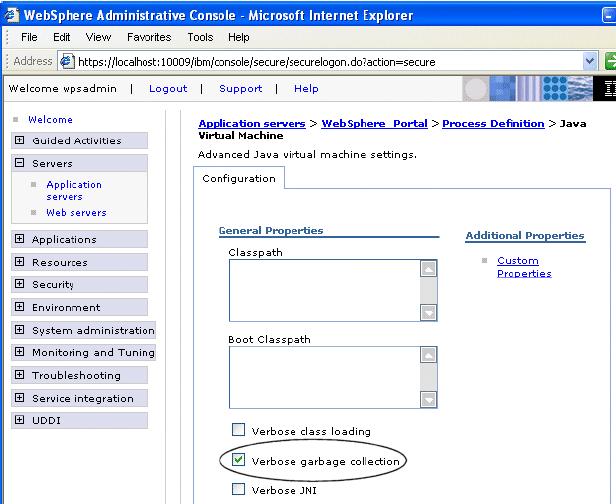Go to Process Definition breadcrumb

493,123
